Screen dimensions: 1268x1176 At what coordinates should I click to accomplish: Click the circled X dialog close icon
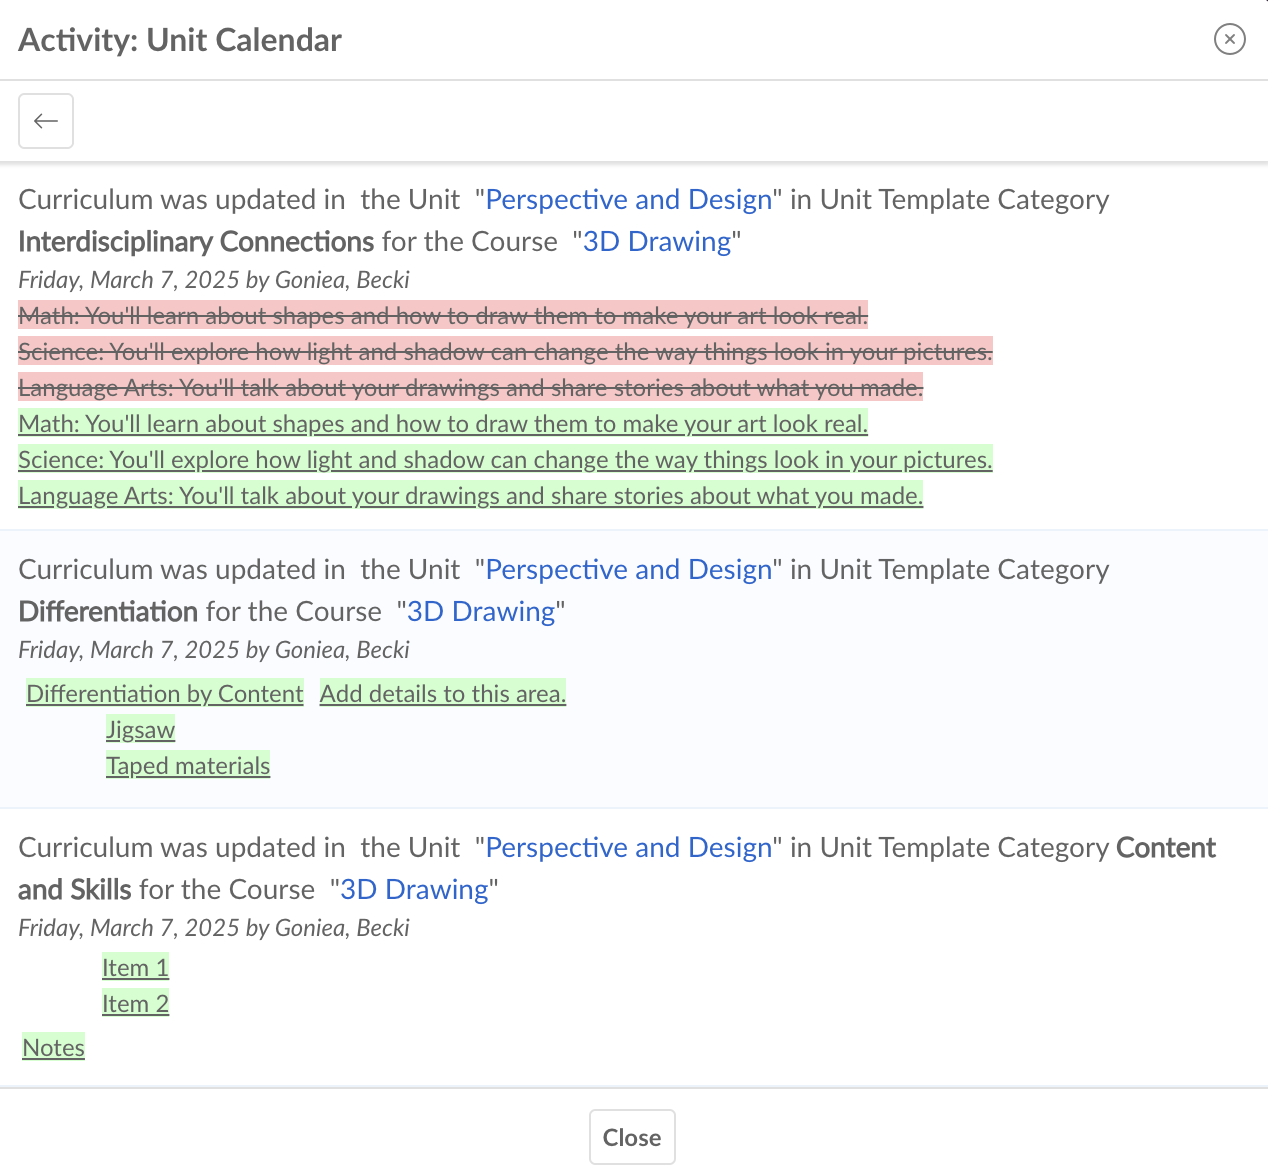click(1229, 39)
